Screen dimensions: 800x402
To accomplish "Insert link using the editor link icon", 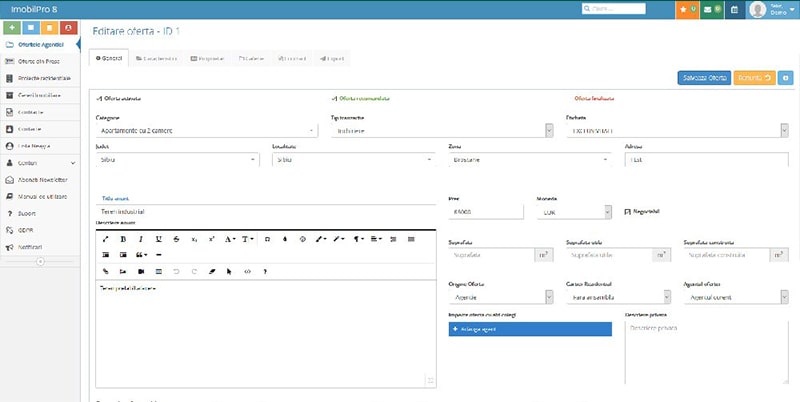I will (x=106, y=271).
